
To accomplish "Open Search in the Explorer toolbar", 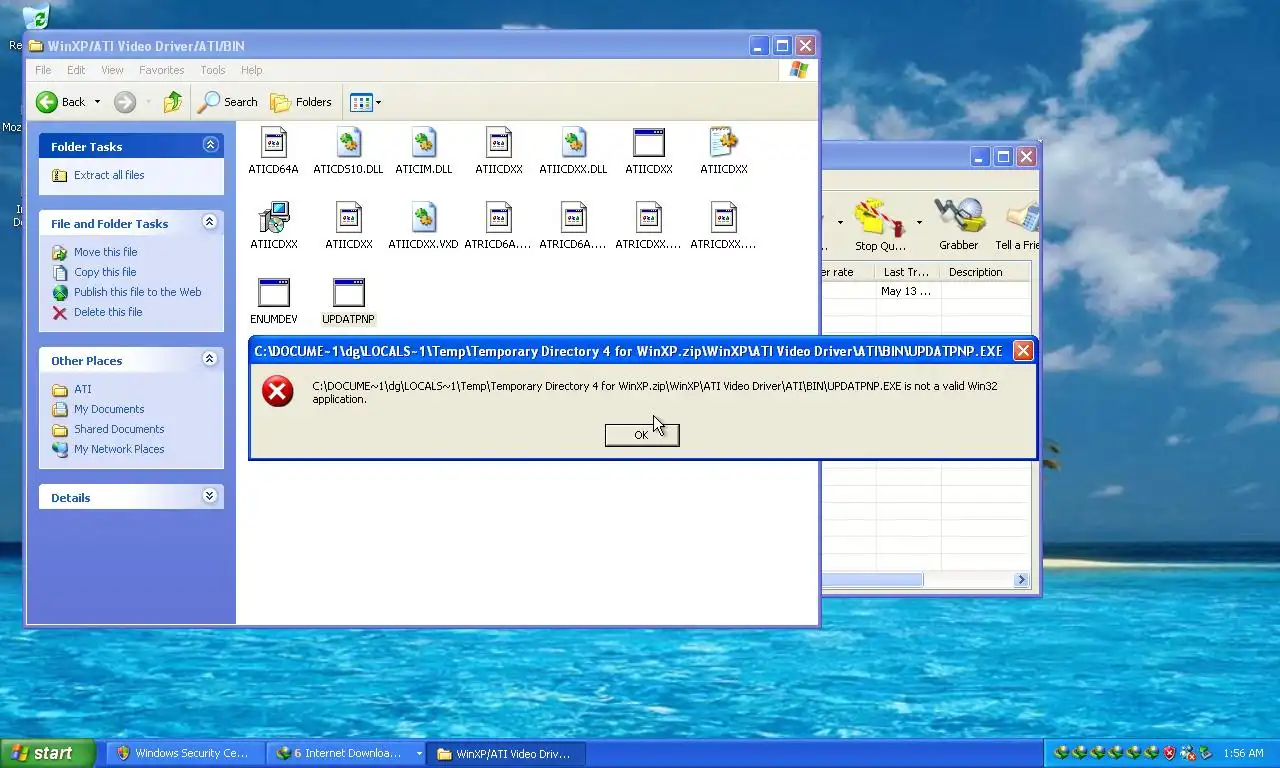I will (228, 101).
